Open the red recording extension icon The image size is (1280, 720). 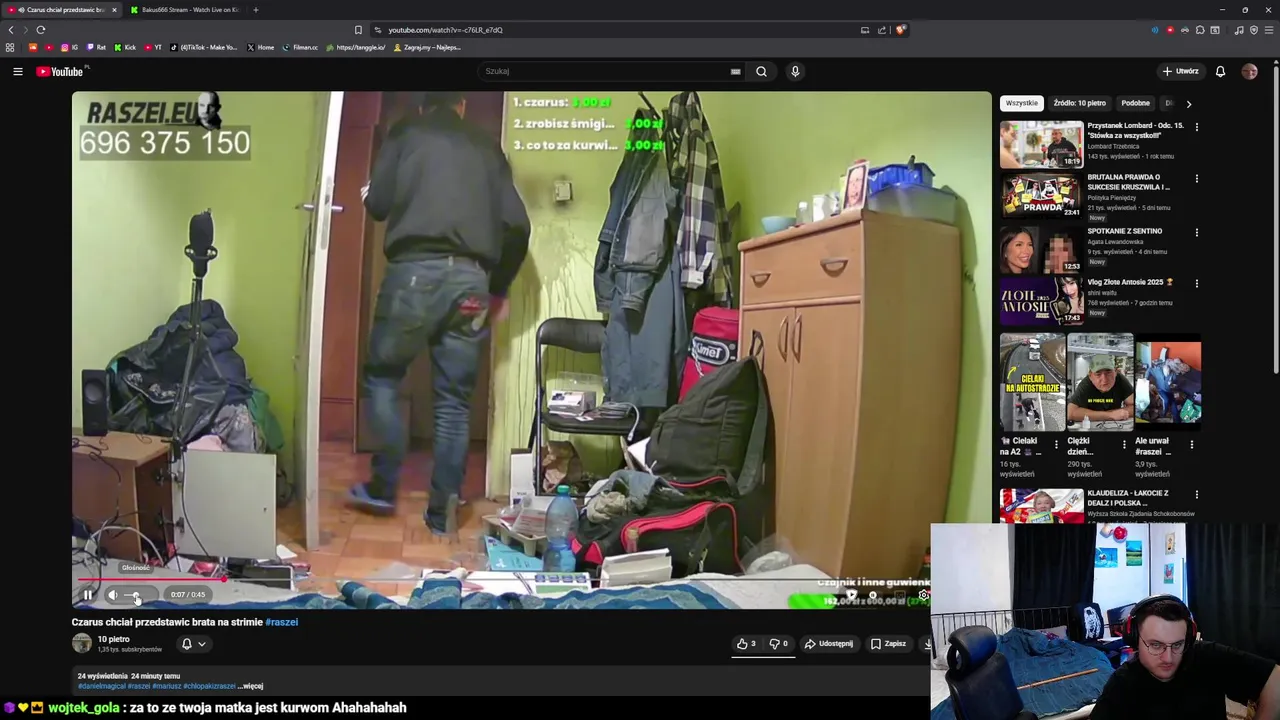pyautogui.click(x=1170, y=30)
